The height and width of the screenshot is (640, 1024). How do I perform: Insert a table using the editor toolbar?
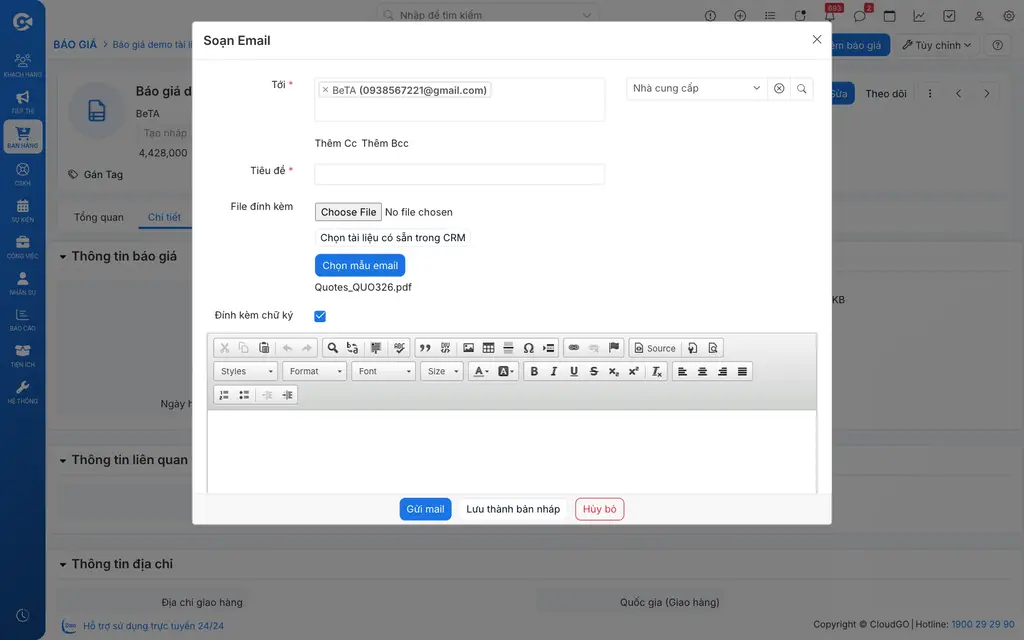488,348
